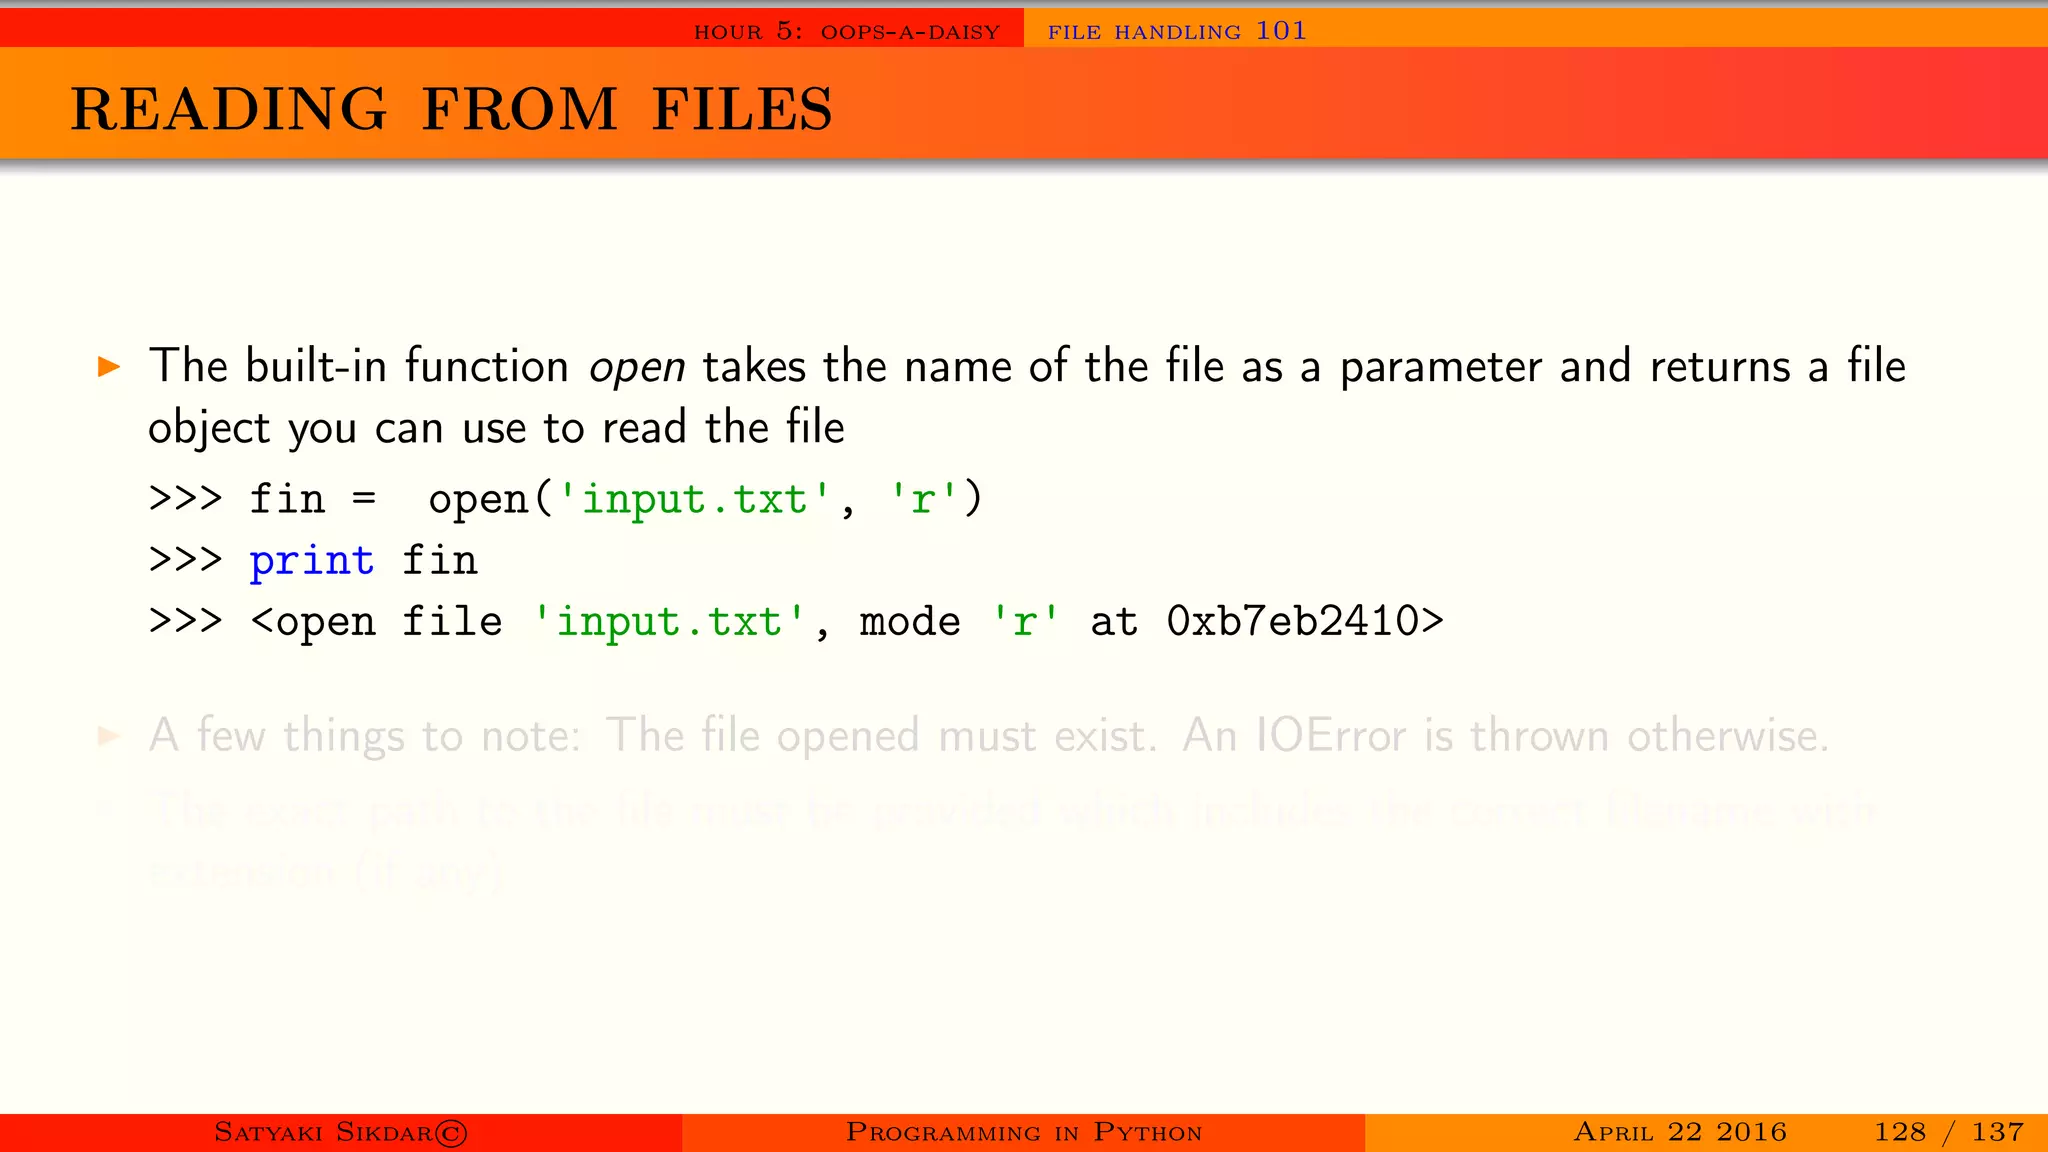Open the 'Hour 5: Oops-a-daisy' section link
Image resolution: width=2048 pixels, height=1152 pixels.
click(x=847, y=31)
